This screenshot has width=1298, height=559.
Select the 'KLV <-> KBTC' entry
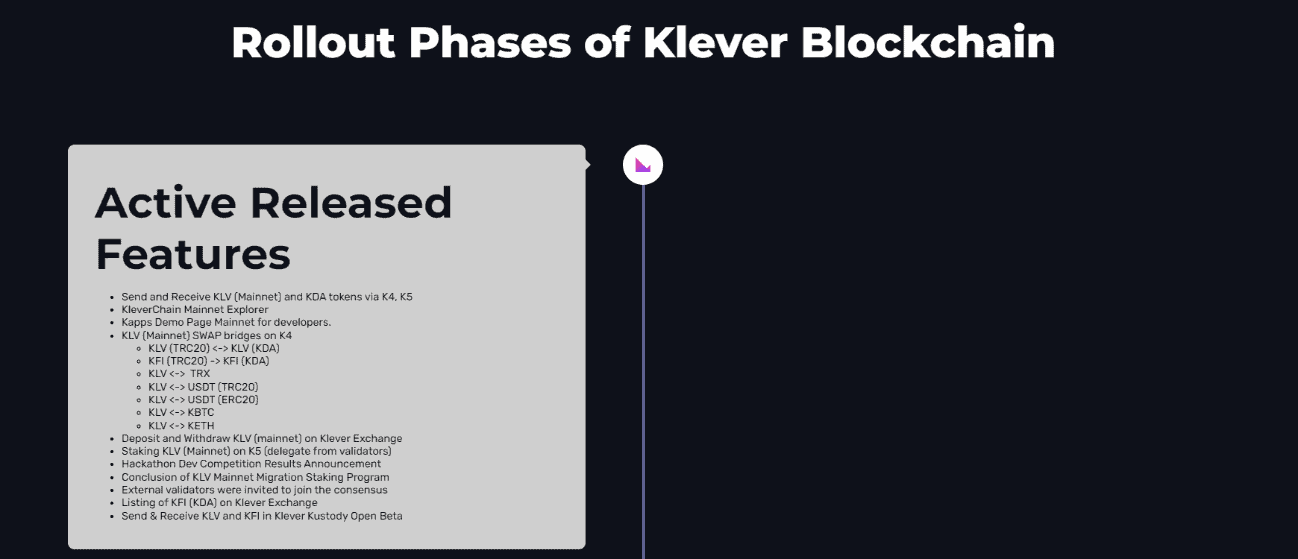click(x=181, y=413)
